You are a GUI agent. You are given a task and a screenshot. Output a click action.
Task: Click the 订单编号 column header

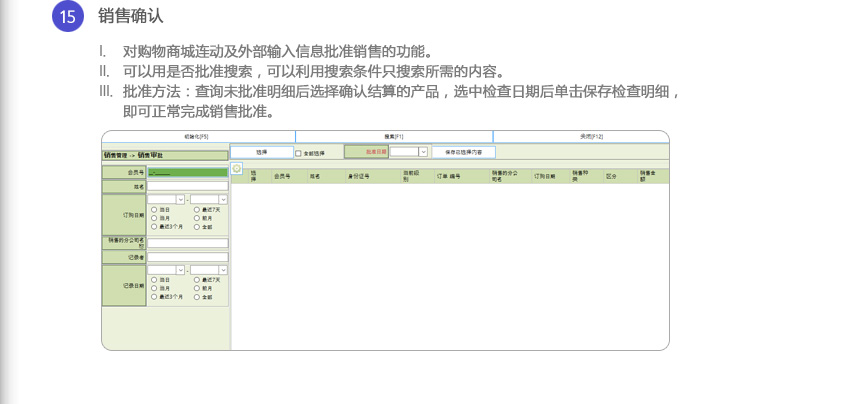coord(447,175)
